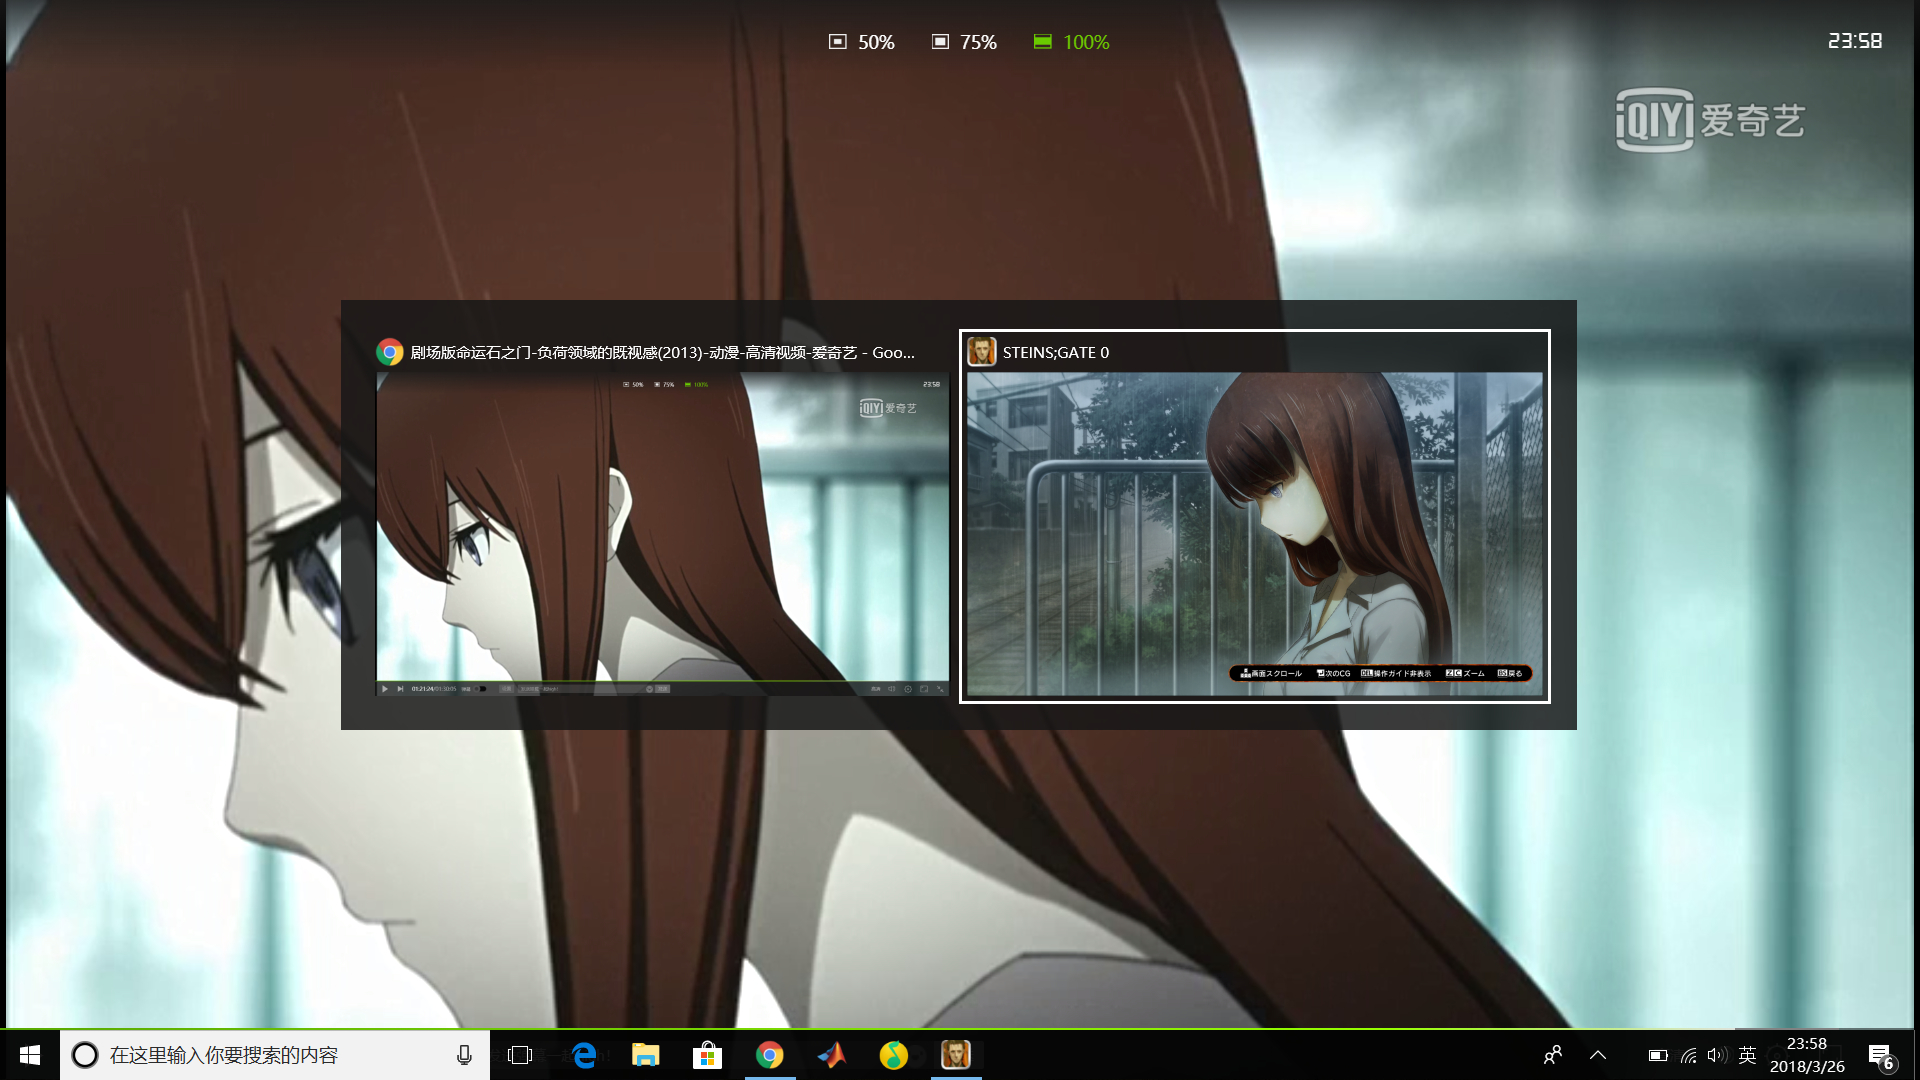Image resolution: width=1920 pixels, height=1080 pixels.
Task: Open Microsoft Store from the taskbar
Action: click(x=708, y=1055)
